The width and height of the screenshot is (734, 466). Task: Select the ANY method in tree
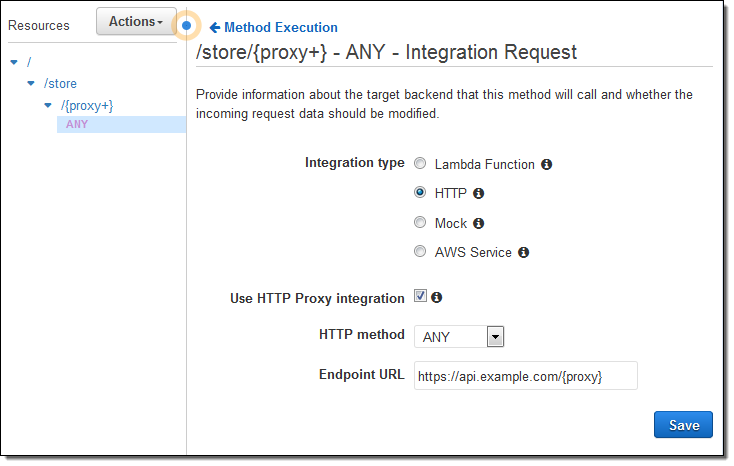(77, 125)
